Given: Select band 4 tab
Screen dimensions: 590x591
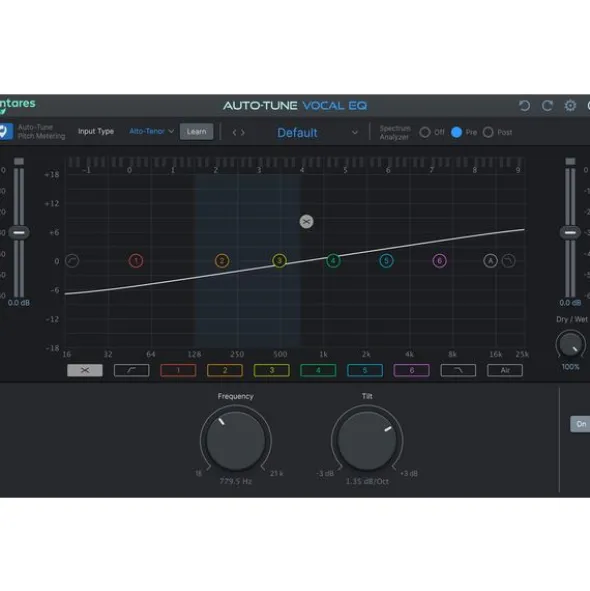Looking at the screenshot, I should pos(318,371).
